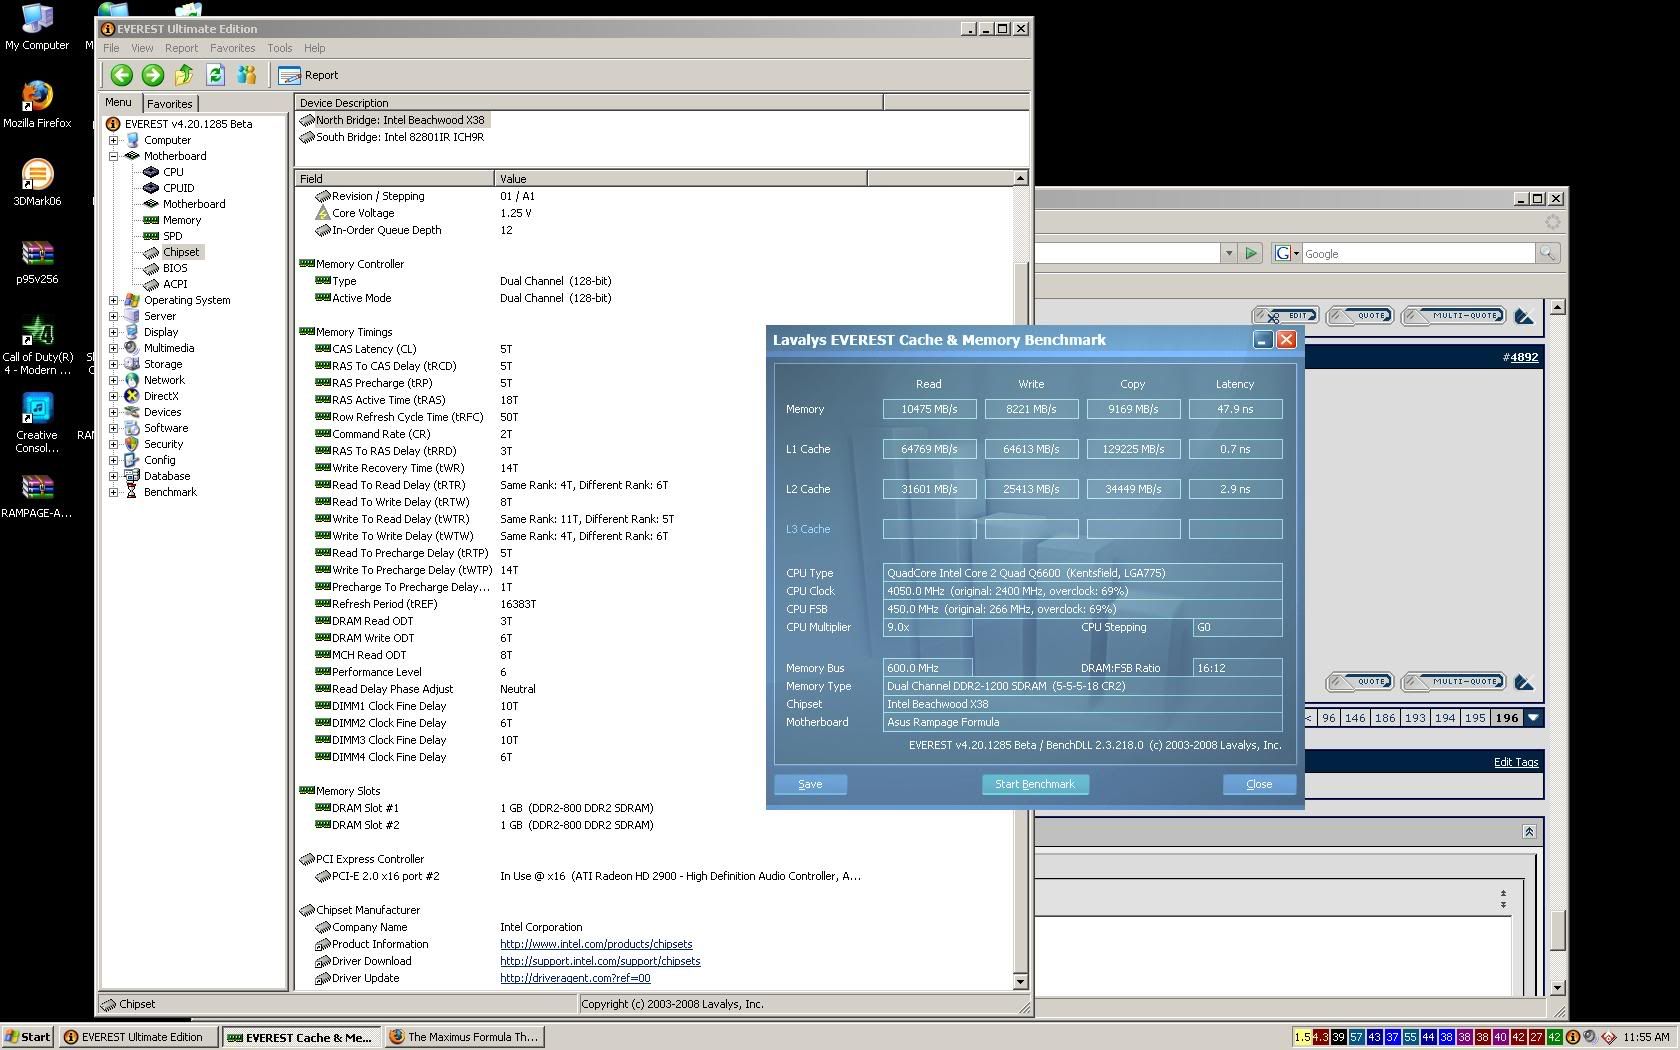This screenshot has height=1050, width=1680.
Task: Click the green Forward arrow in EVEREST toolbar
Action: pyautogui.click(x=152, y=75)
